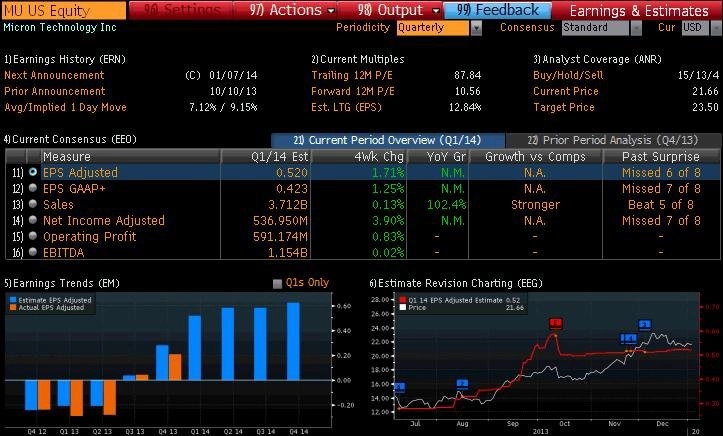Screen dimensions: 723x436
Task: Click topmost blue marker before December
Action: [645, 325]
